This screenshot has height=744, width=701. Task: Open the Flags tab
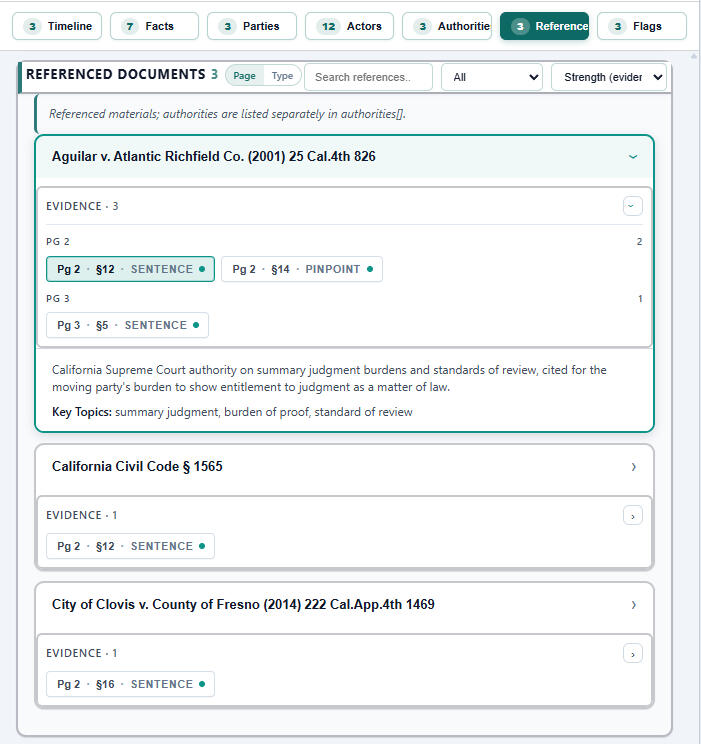641,26
